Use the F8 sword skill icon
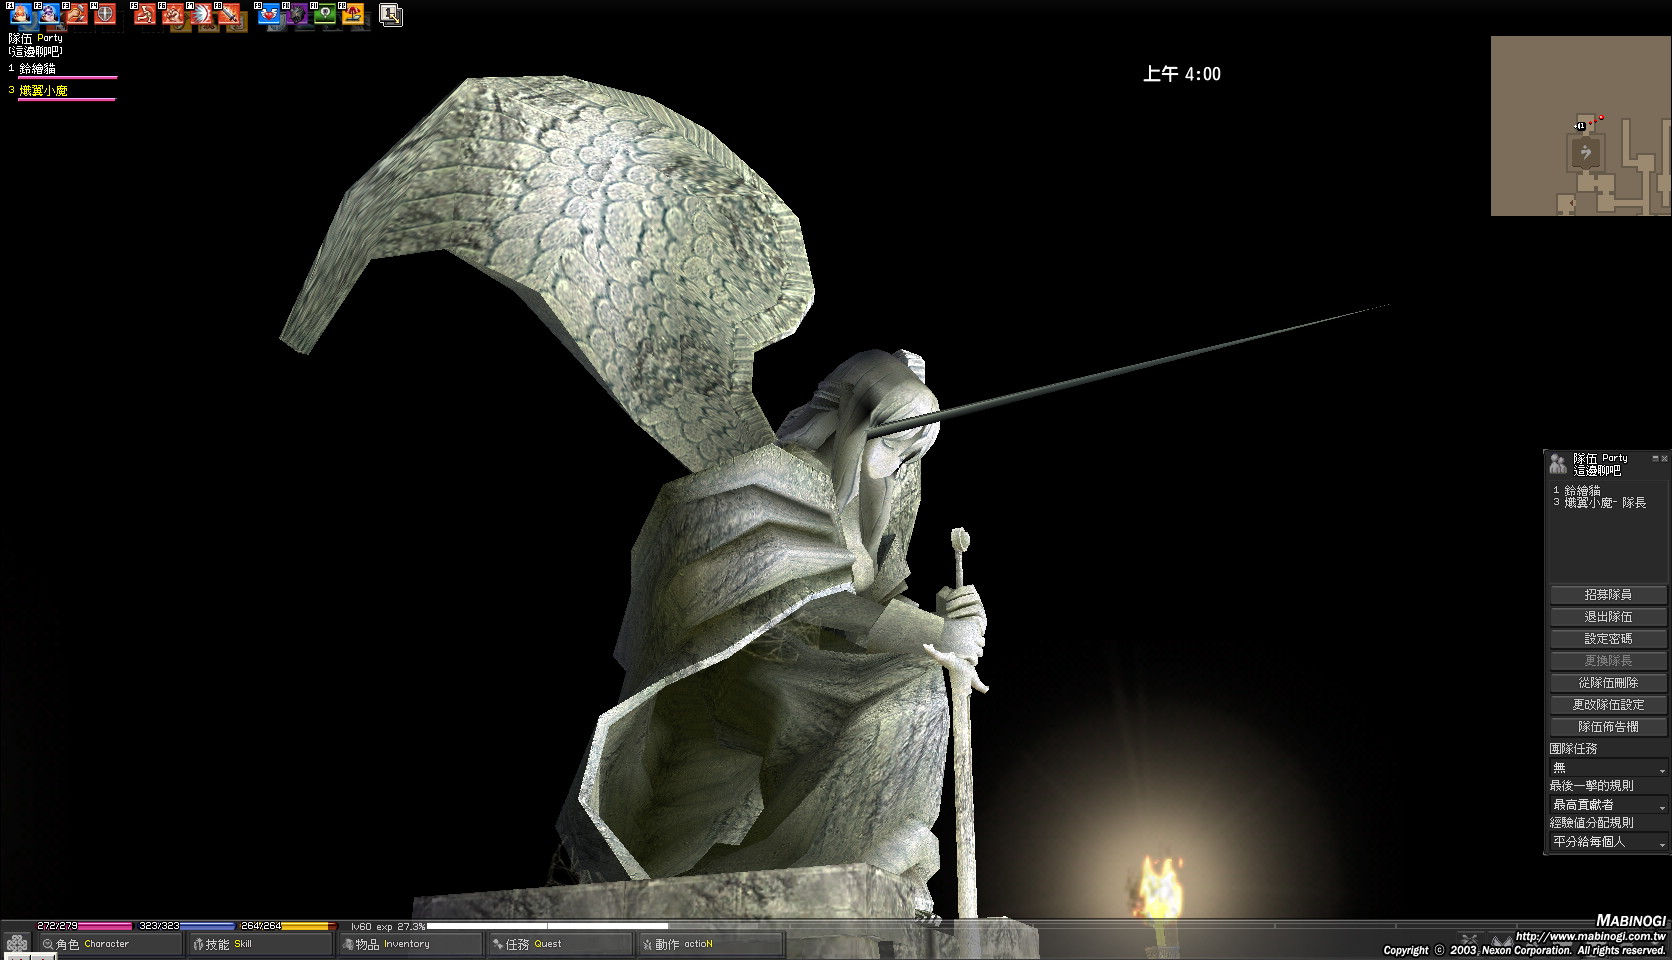The width and height of the screenshot is (1672, 960). (x=229, y=14)
